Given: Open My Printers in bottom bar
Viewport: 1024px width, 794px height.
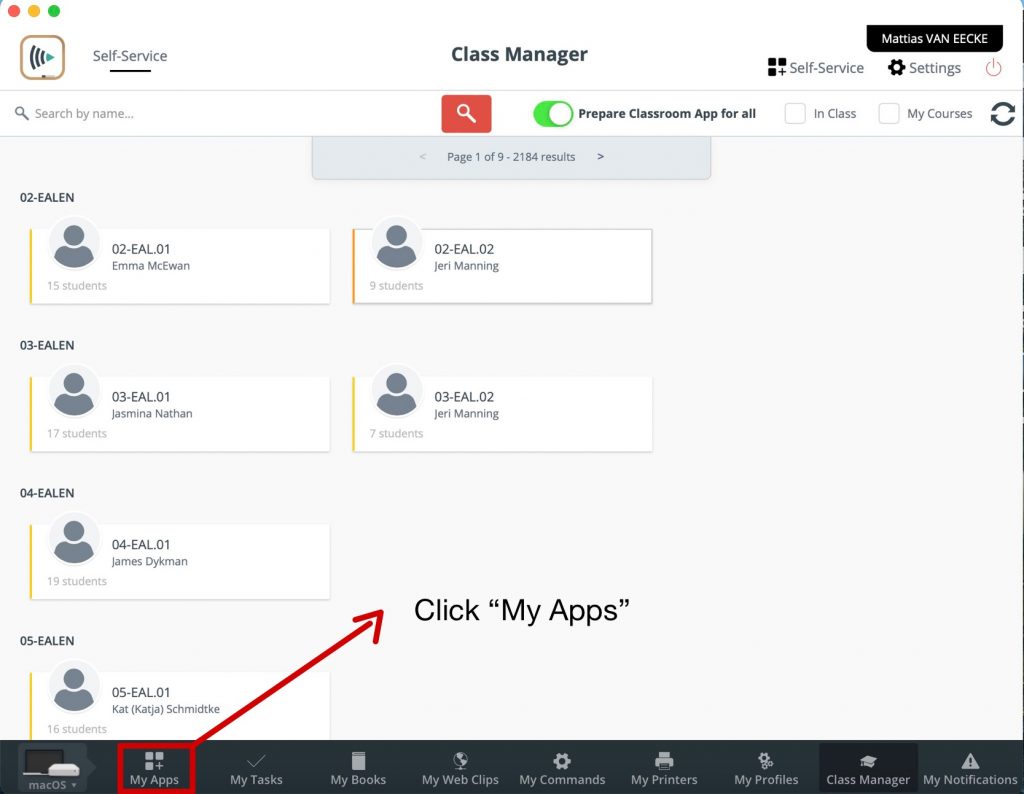Looking at the screenshot, I should point(664,768).
